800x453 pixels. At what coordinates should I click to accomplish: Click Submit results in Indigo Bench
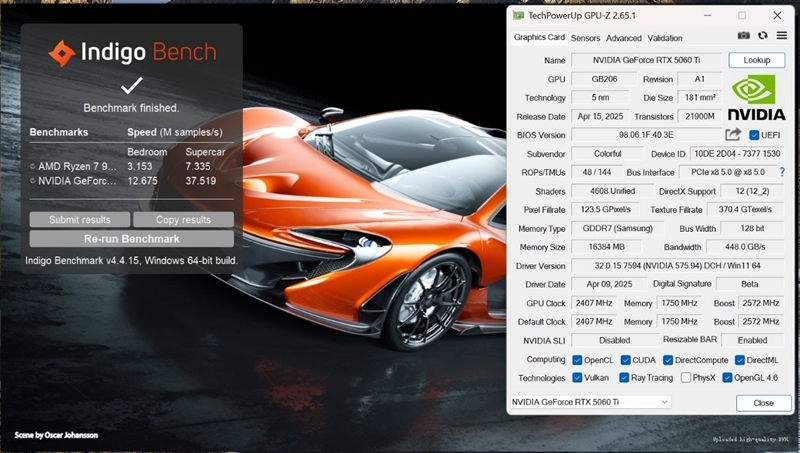(80, 220)
